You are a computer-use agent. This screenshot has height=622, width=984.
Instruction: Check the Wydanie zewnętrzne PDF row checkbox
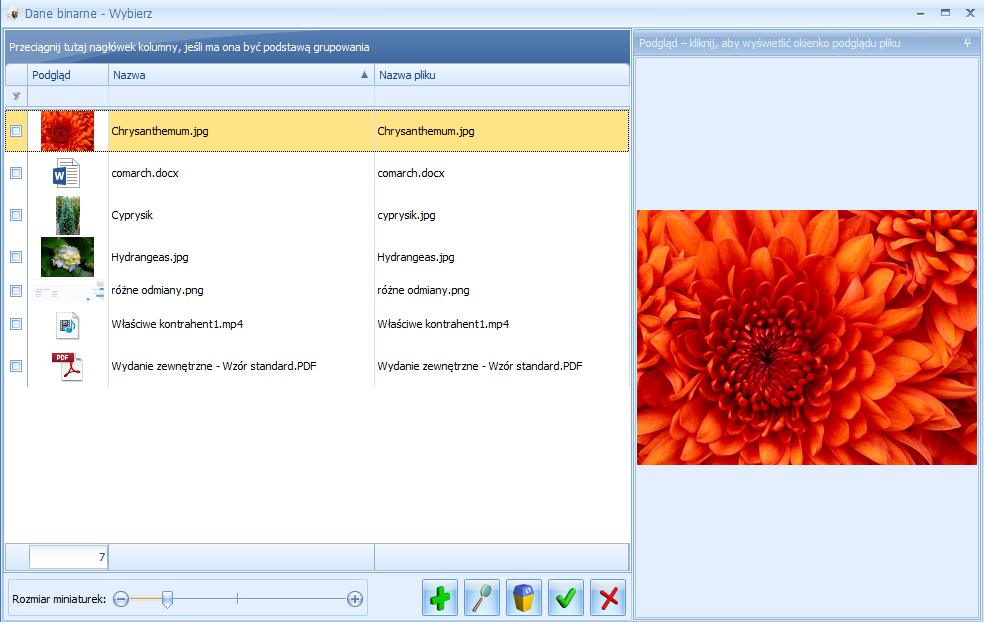pos(16,366)
